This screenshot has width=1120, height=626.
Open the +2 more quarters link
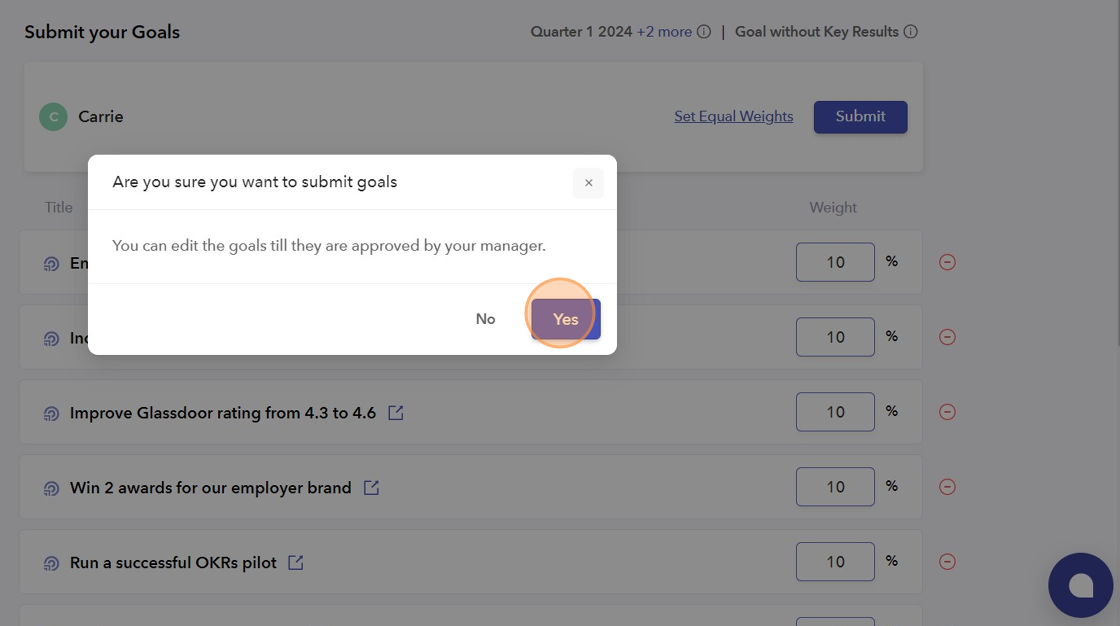(664, 32)
